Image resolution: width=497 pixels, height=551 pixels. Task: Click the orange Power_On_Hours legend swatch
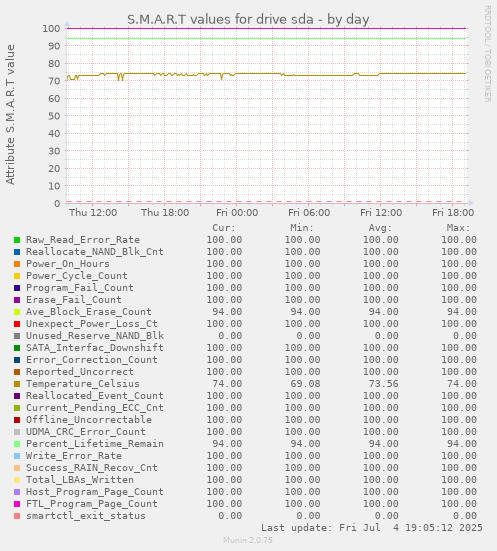coord(17,264)
